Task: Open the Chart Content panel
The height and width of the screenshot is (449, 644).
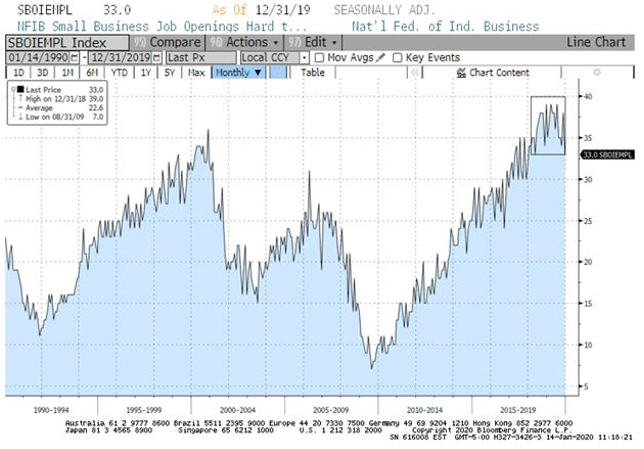Action: [x=499, y=73]
